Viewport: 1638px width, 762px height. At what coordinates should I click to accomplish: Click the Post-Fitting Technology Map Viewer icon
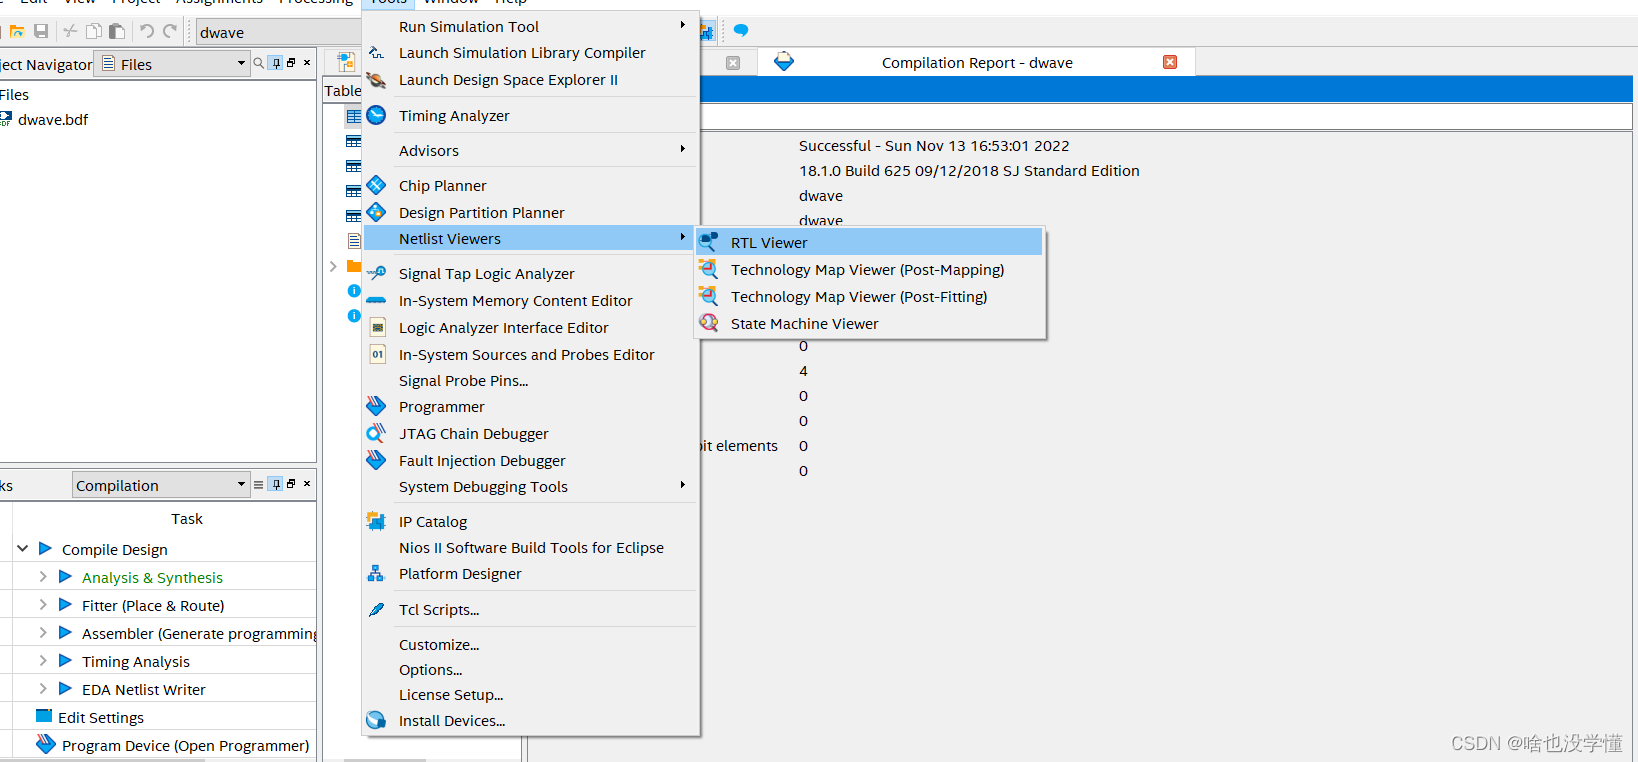click(709, 296)
